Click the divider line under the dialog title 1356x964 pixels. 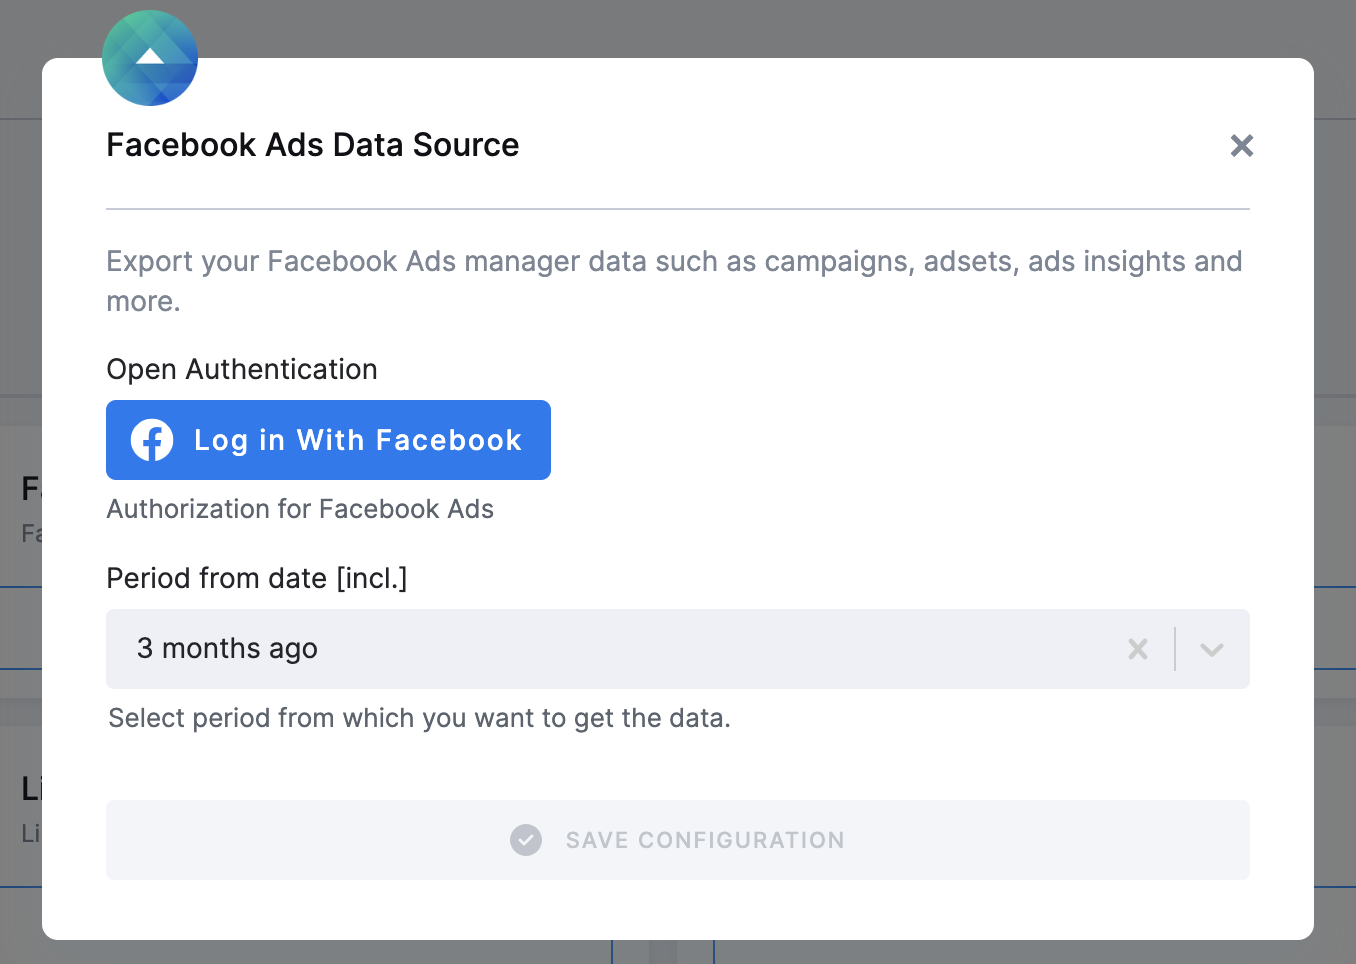(x=677, y=210)
